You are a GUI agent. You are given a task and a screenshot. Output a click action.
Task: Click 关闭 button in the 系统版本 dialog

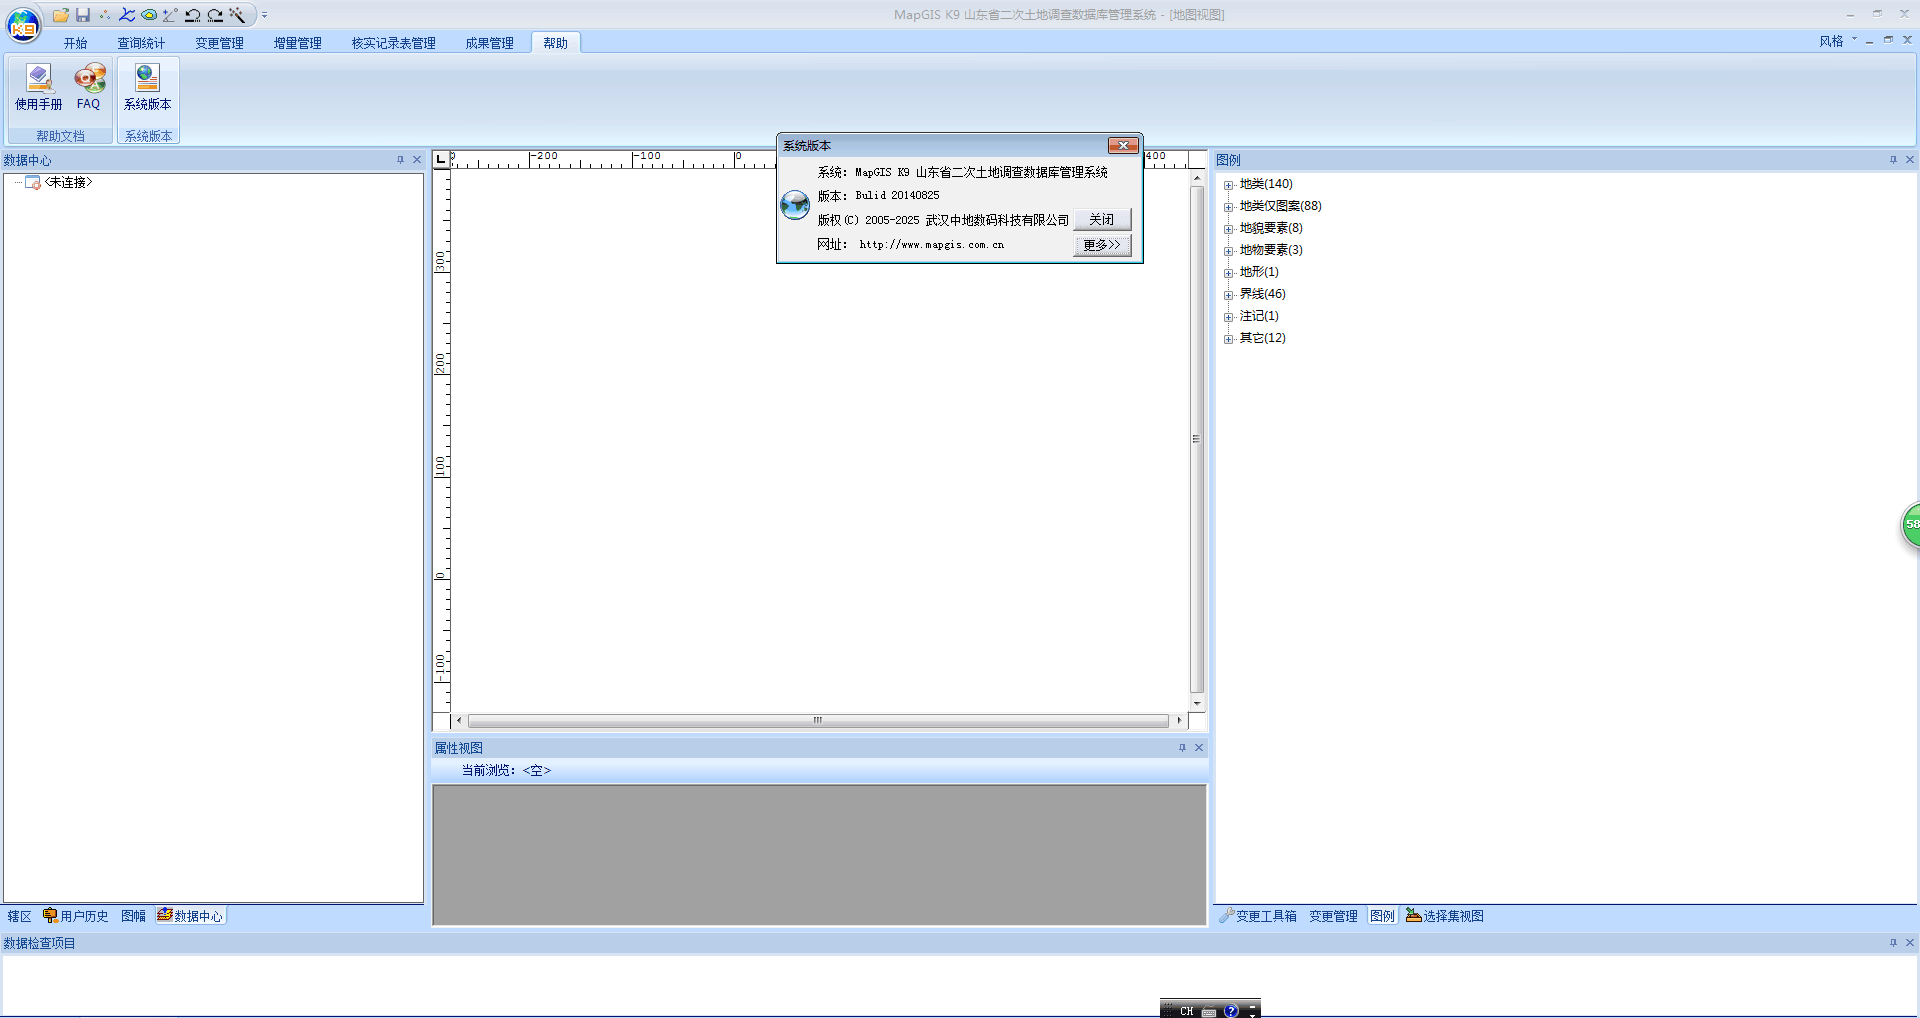(1102, 219)
